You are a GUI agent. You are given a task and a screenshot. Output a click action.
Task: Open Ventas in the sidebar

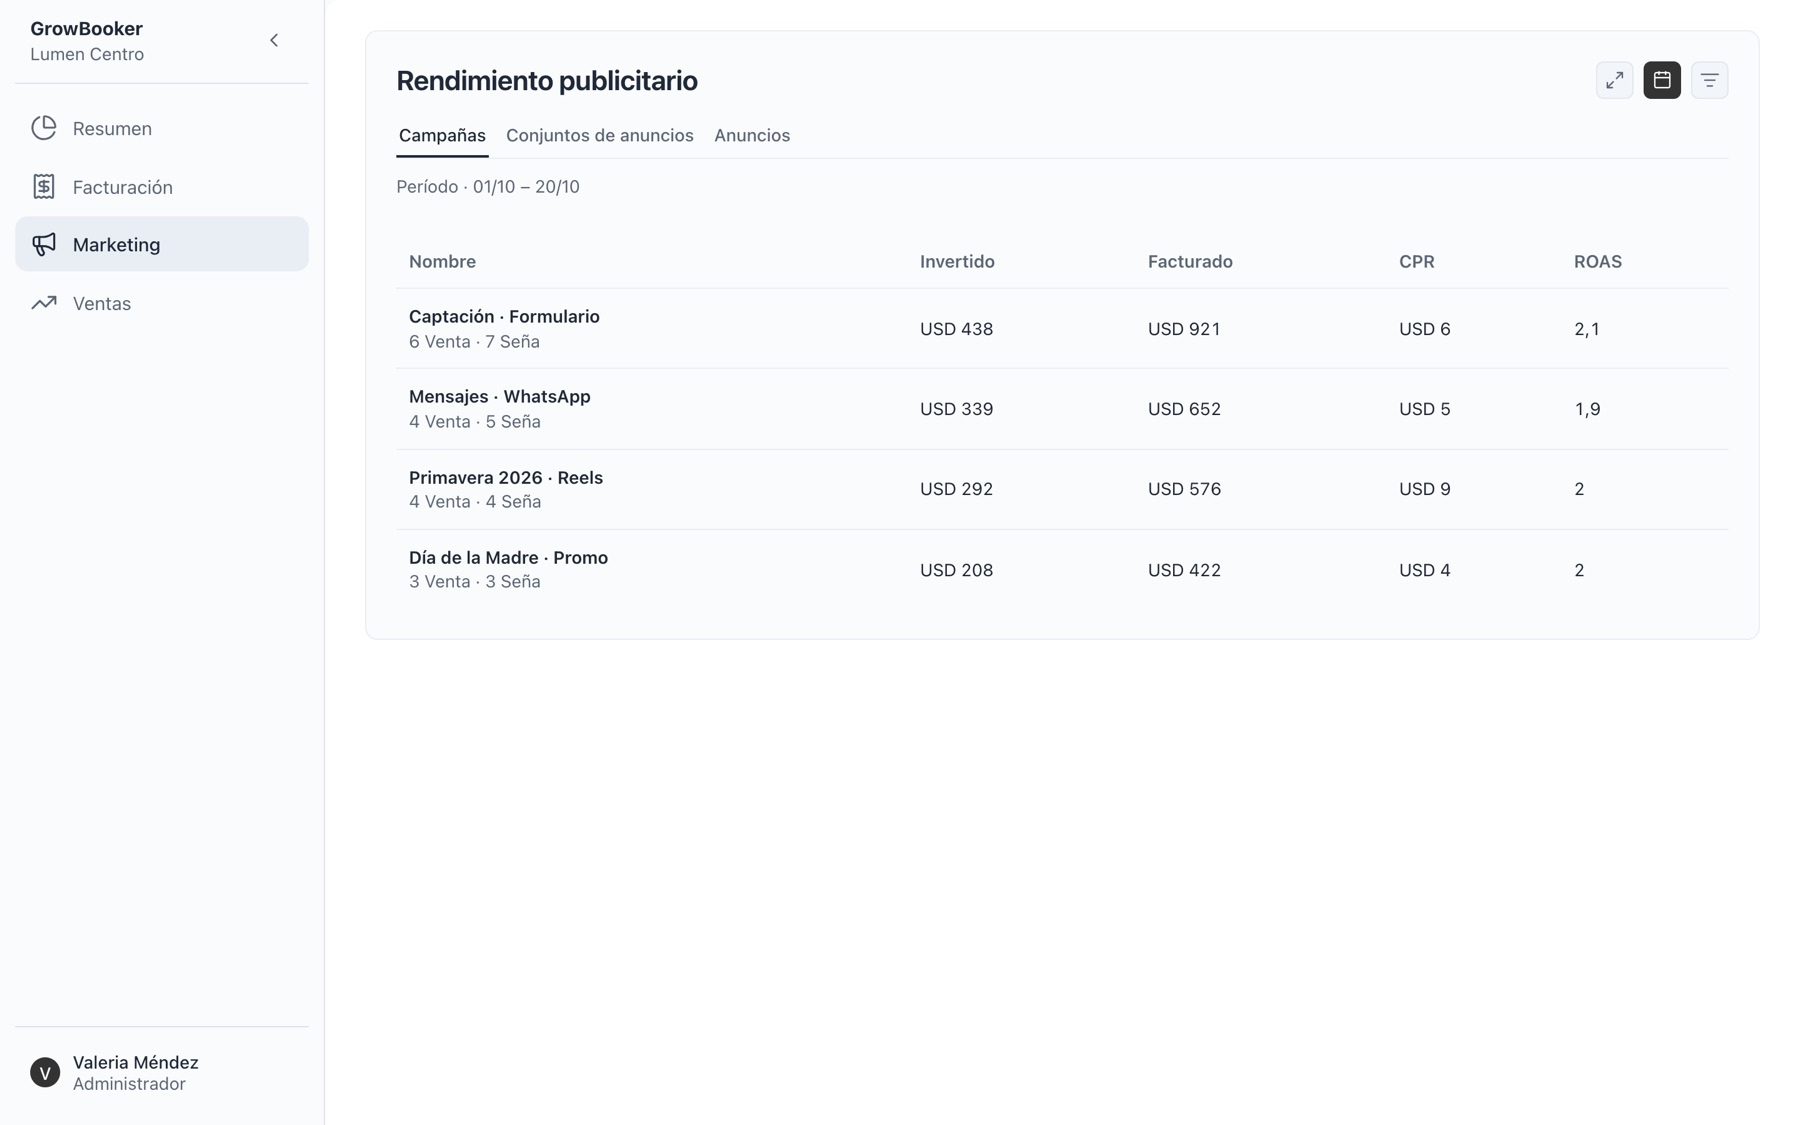pos(162,303)
